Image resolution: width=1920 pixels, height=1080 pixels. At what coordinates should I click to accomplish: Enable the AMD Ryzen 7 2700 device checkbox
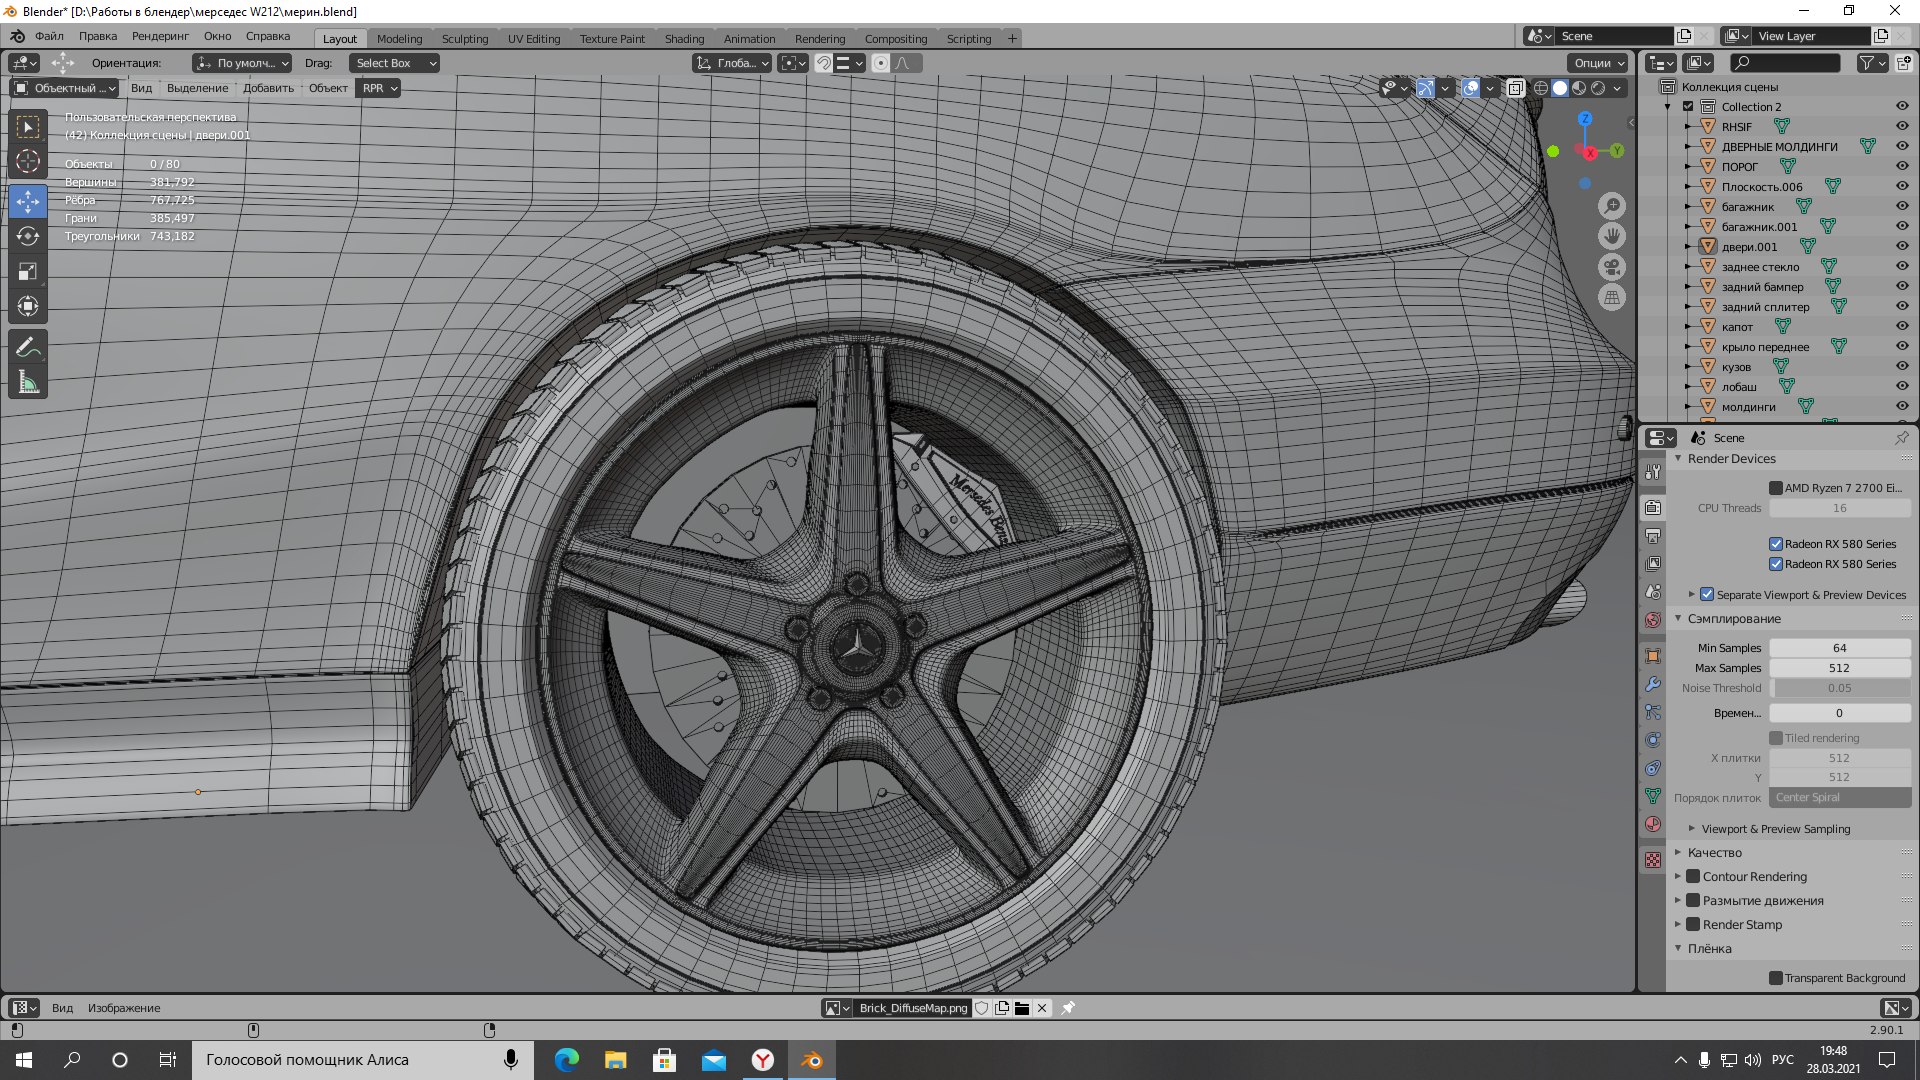coord(1776,488)
